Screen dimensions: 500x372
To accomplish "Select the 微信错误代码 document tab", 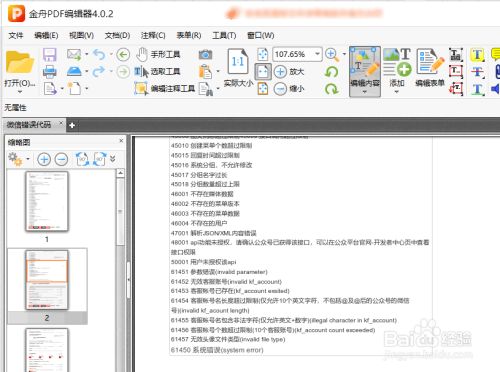I will (29, 125).
